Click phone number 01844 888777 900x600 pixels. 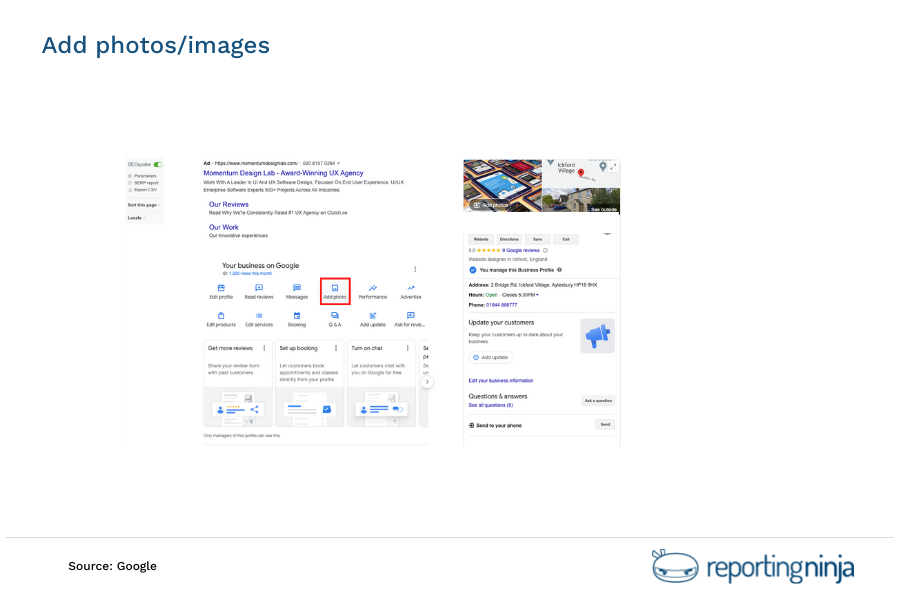coord(501,305)
